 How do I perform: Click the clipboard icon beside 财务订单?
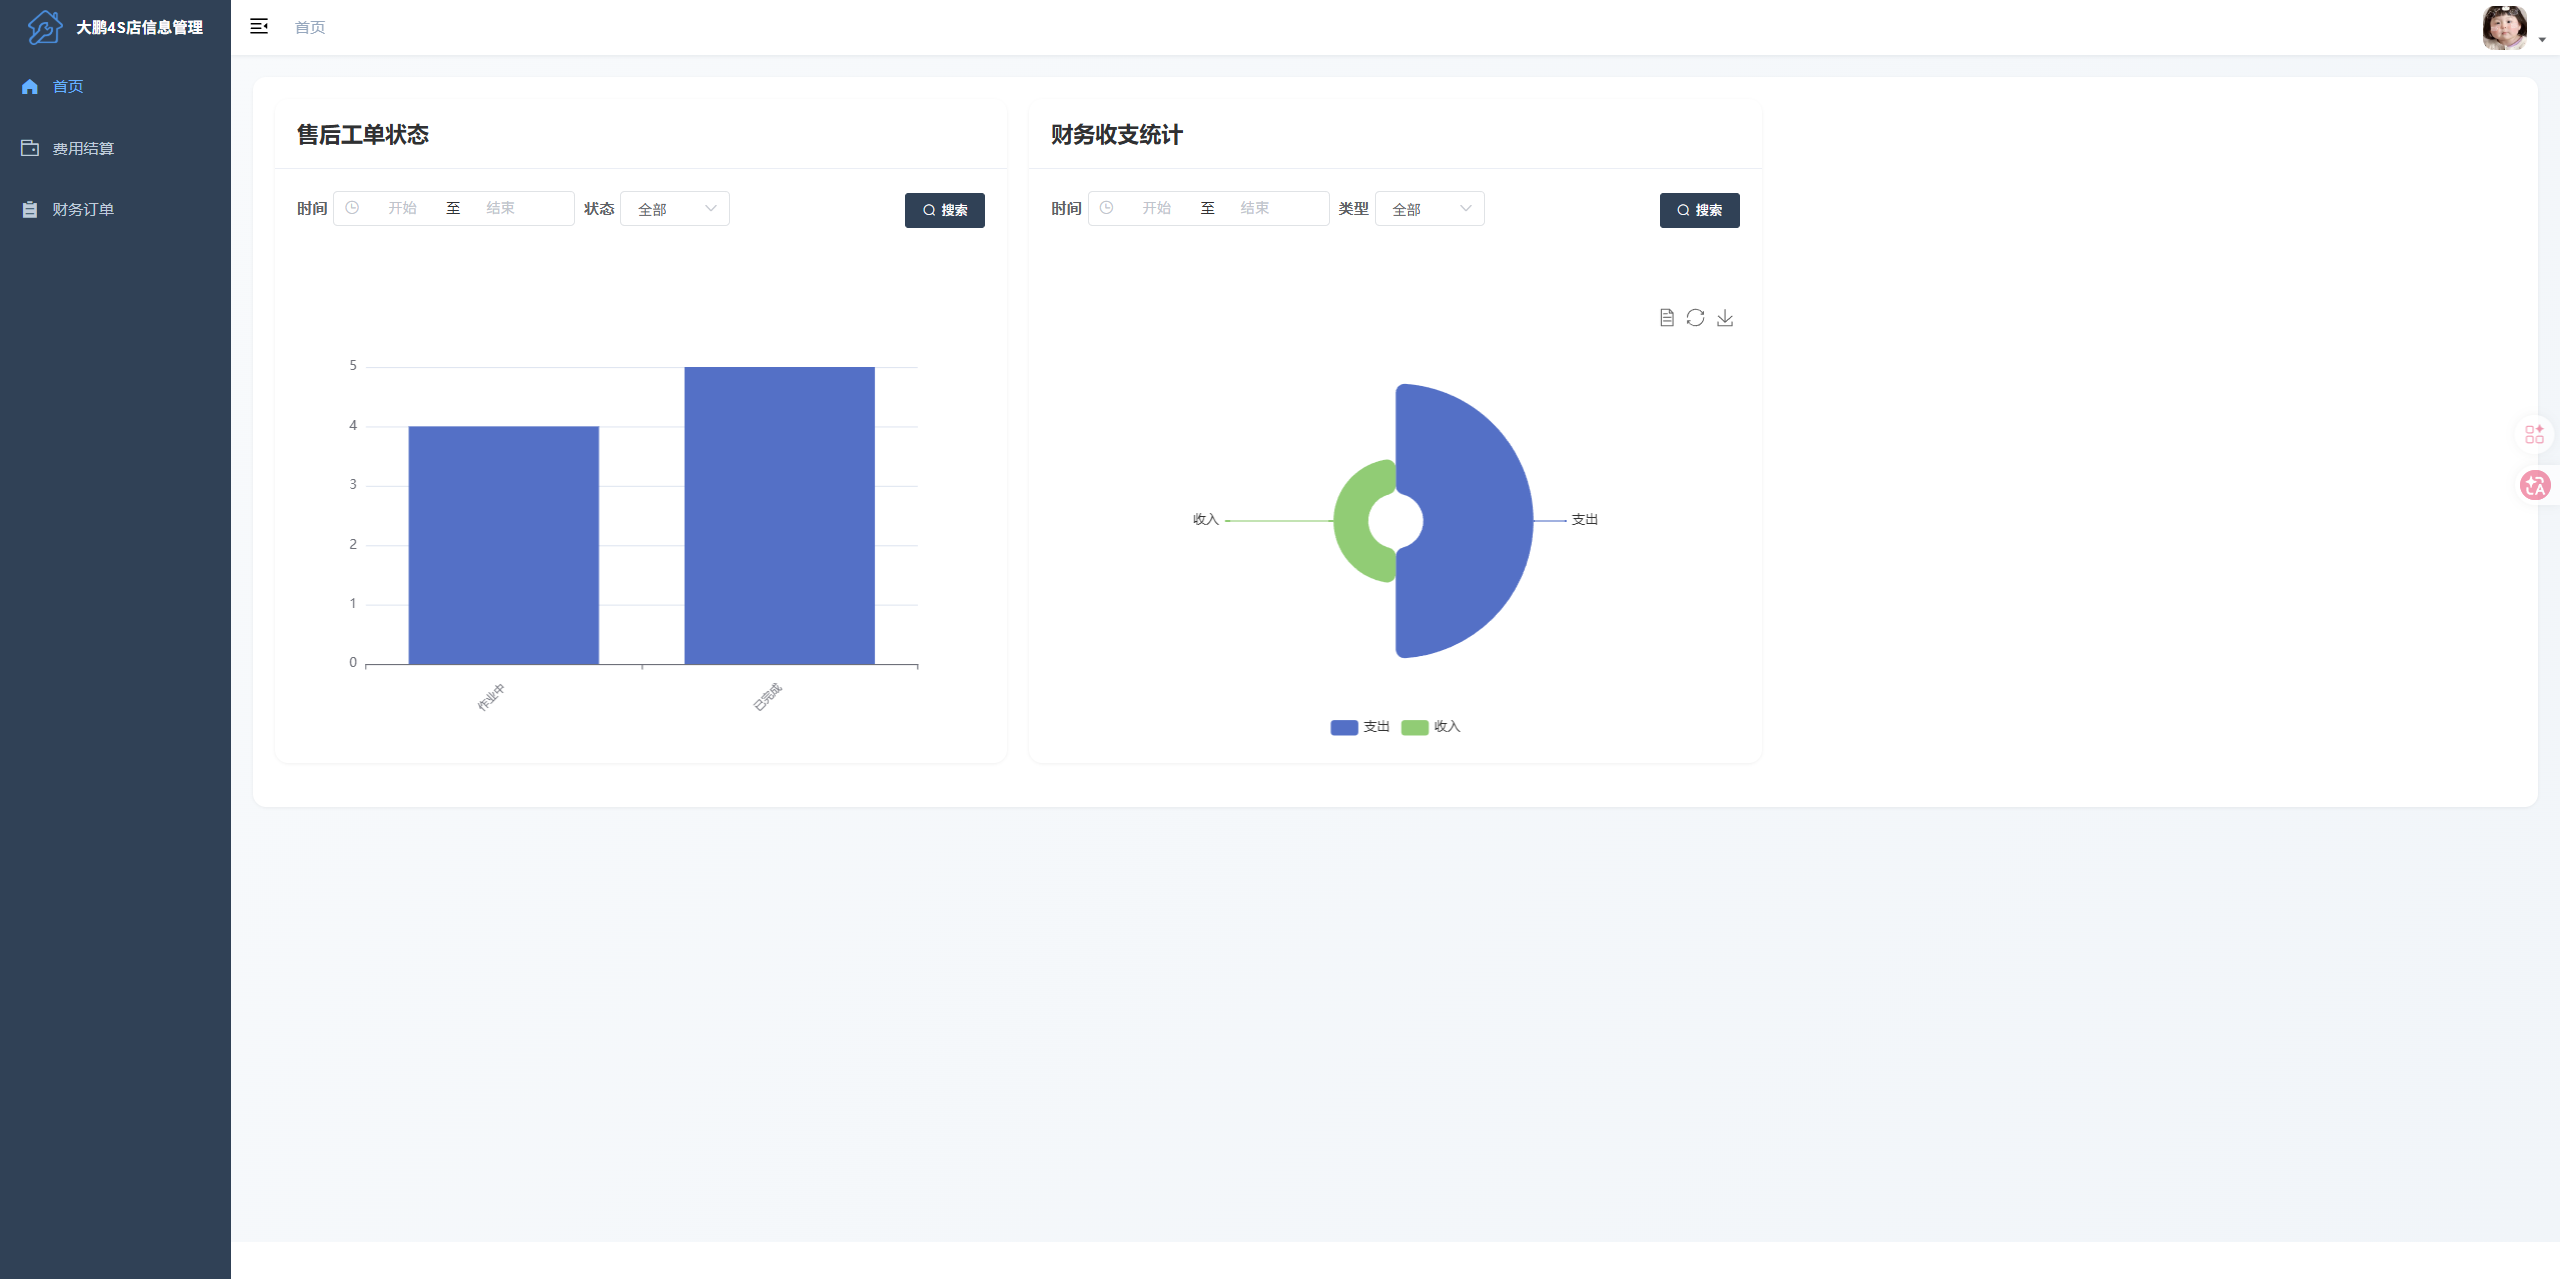(x=30, y=209)
